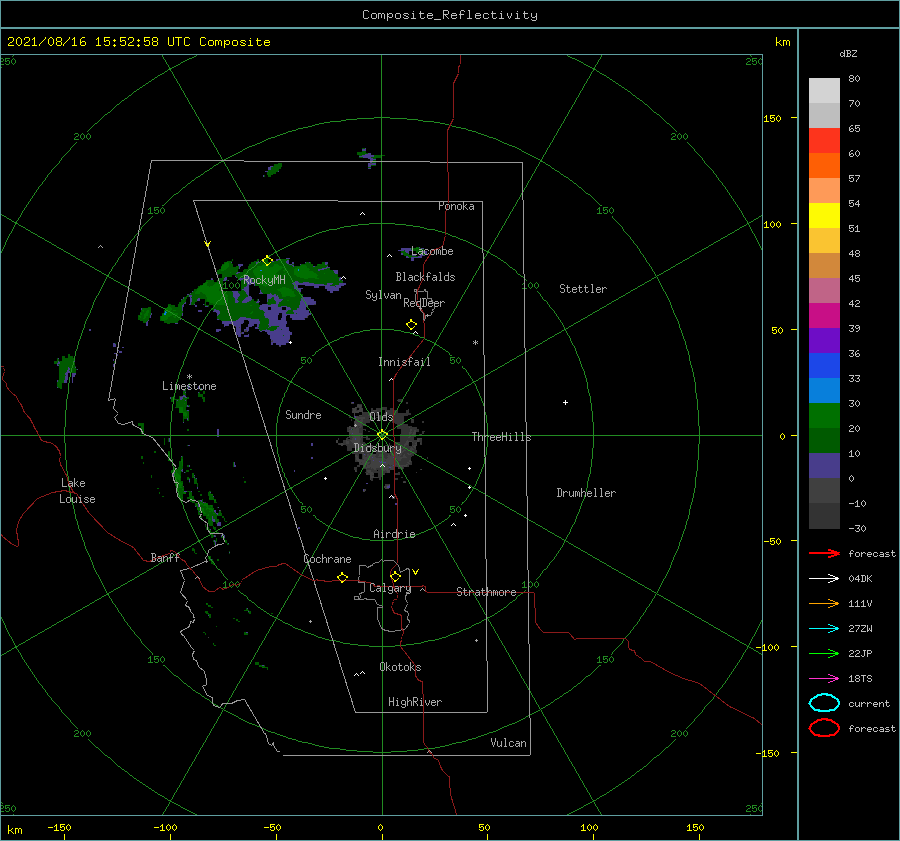Viewport: 900px width, 841px height.
Task: Click the Drumheller town label
Action: pos(586,493)
